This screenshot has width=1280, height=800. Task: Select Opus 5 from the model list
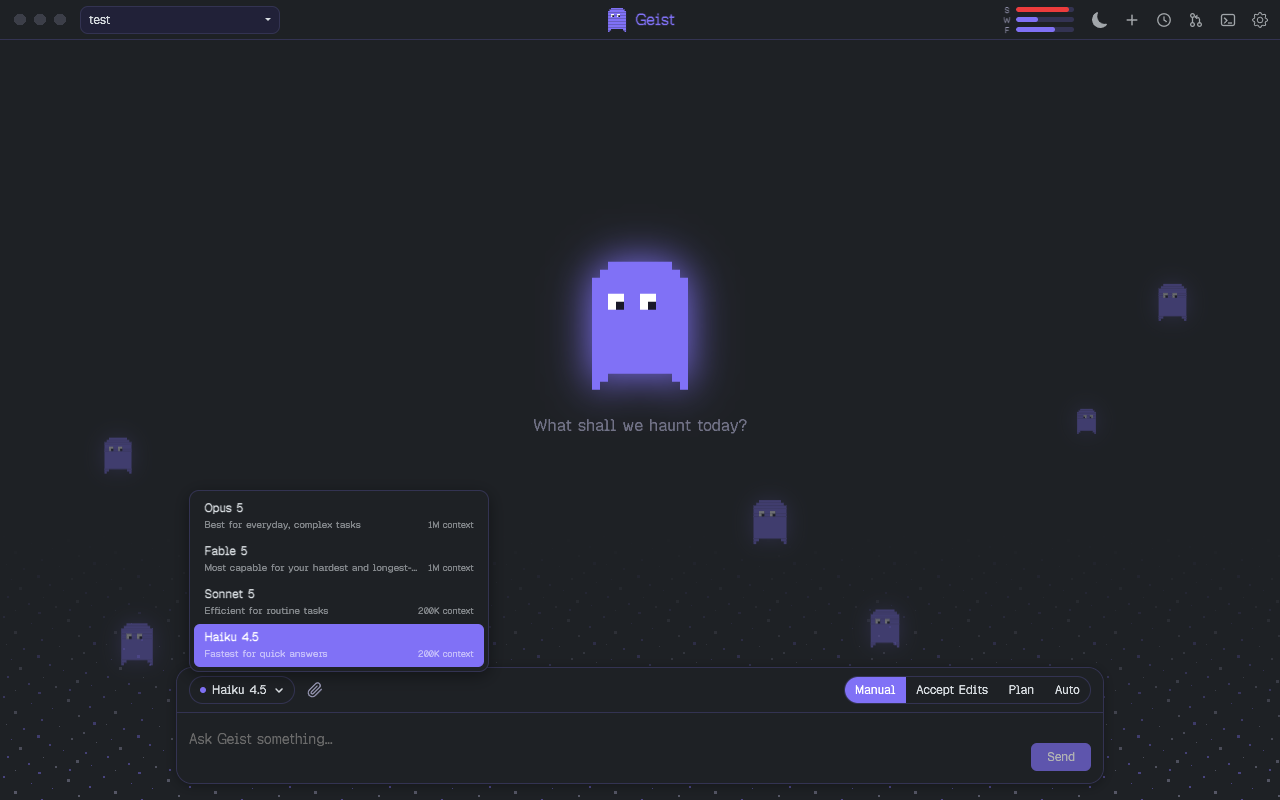339,516
